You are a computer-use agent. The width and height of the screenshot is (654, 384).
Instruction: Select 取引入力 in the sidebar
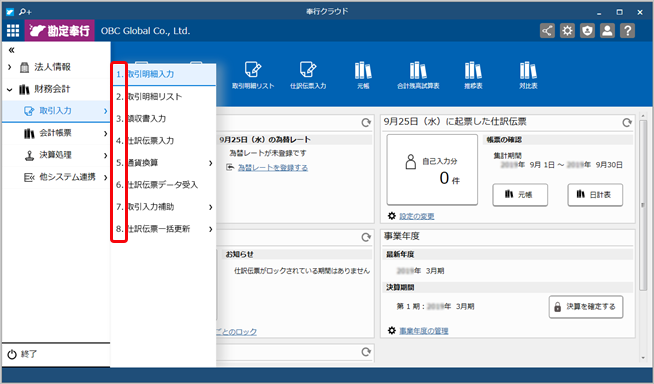[56, 111]
